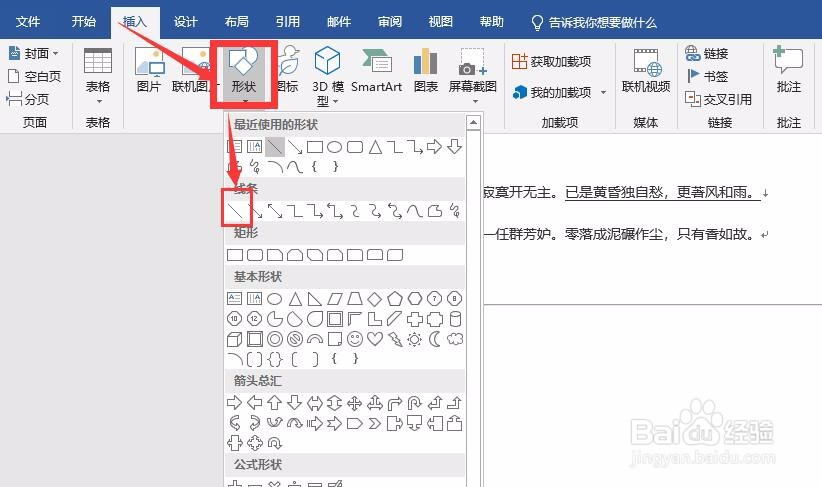The image size is (822, 487).
Task: Insert a page break with 分页
Action: click(28, 99)
